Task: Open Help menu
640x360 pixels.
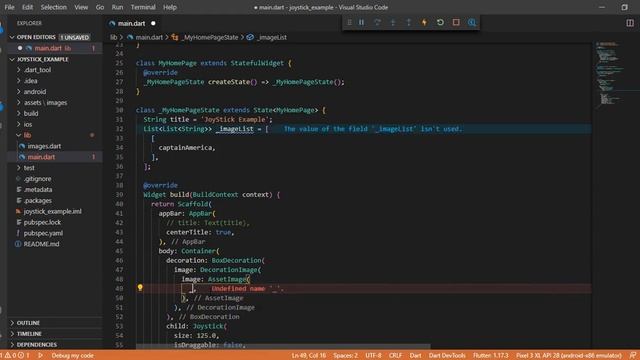Action: point(170,7)
